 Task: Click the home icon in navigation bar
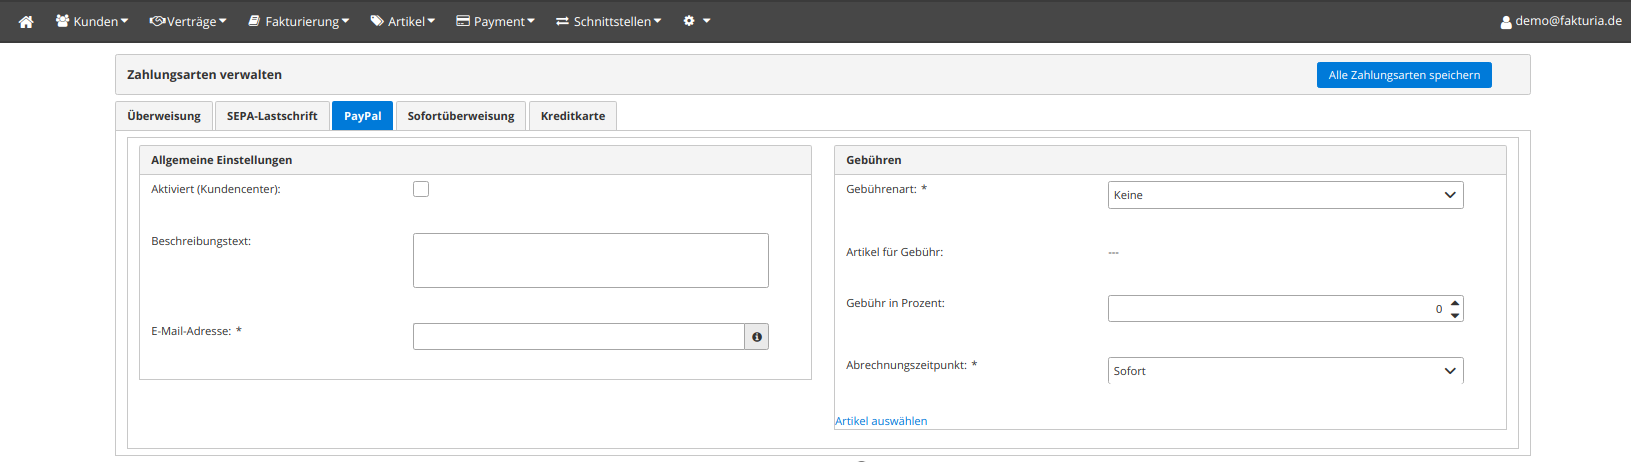point(26,21)
